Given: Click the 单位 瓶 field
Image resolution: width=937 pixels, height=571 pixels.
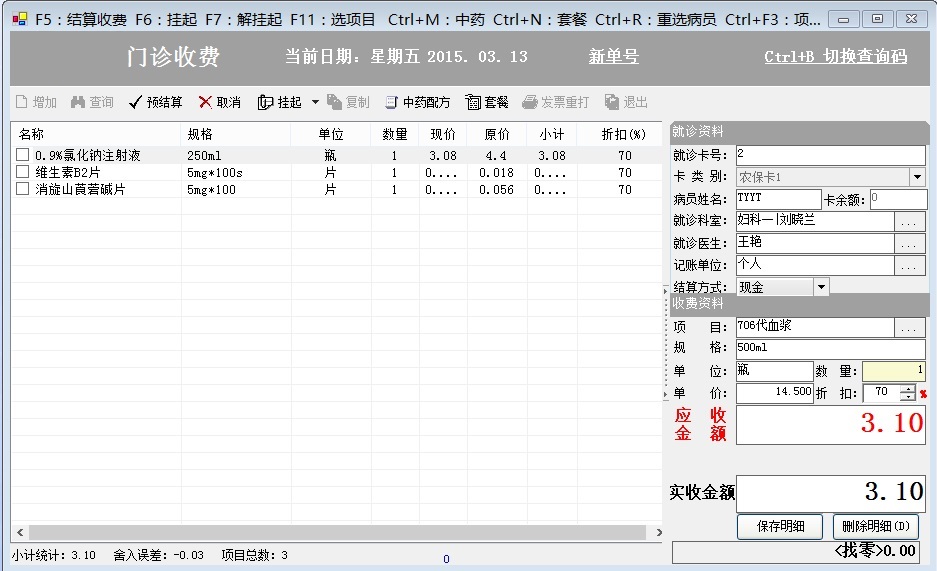Looking at the screenshot, I should [774, 371].
